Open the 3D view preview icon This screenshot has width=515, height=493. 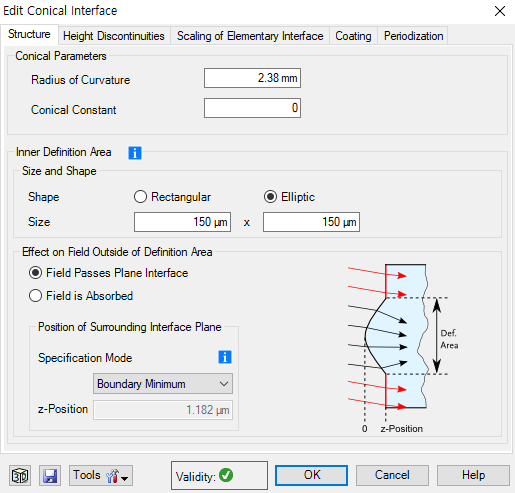20,475
